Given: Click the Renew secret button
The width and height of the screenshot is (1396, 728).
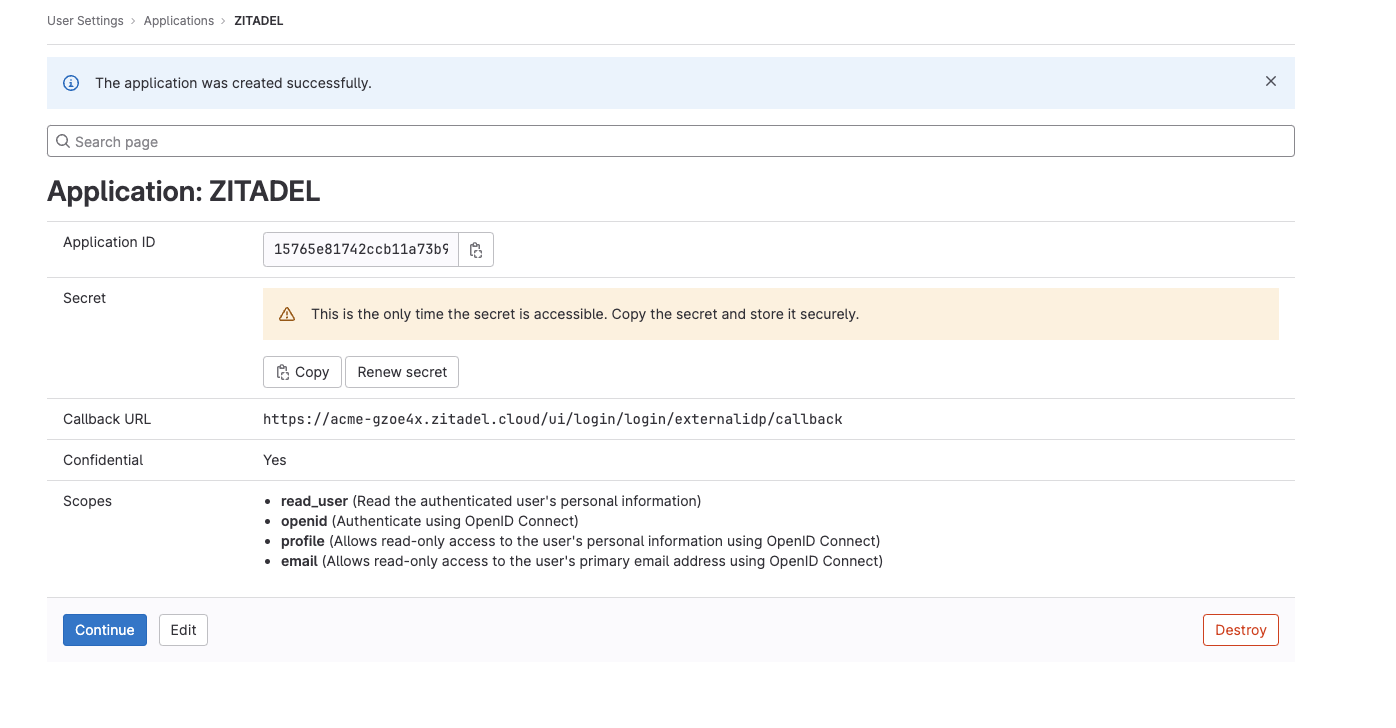Looking at the screenshot, I should coord(402,372).
